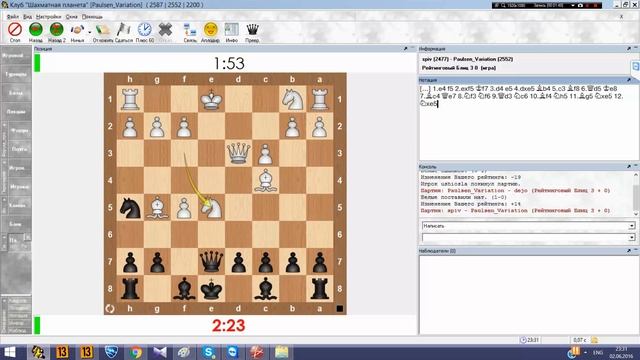Viewport: 640px width, 360px height.
Task: Click the Отложить (adjourn) envelope icon
Action: 102,30
